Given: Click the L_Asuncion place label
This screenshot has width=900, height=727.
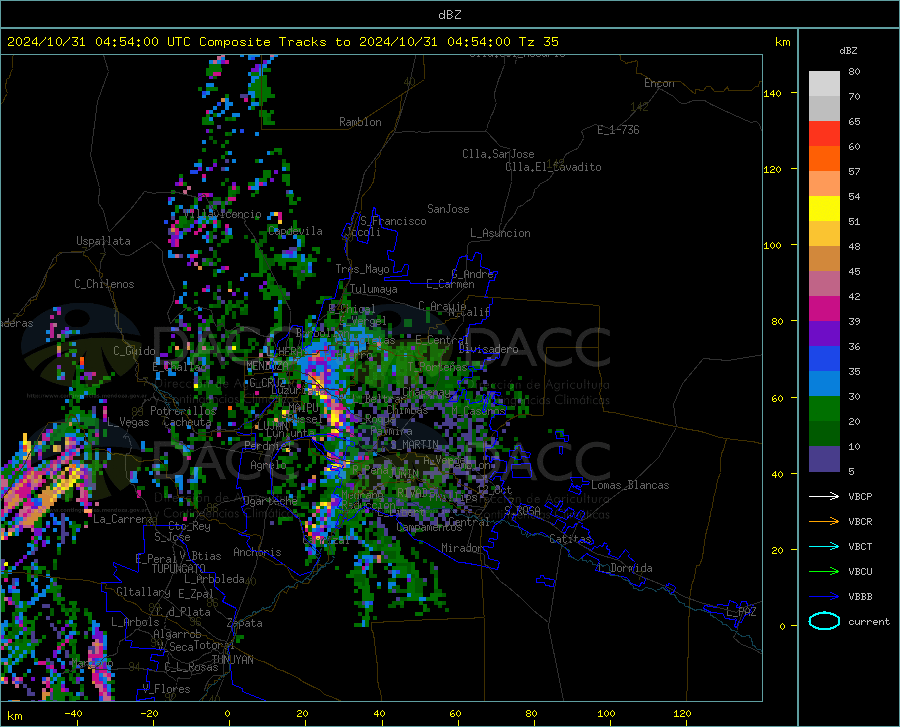Looking at the screenshot, I should [x=500, y=233].
